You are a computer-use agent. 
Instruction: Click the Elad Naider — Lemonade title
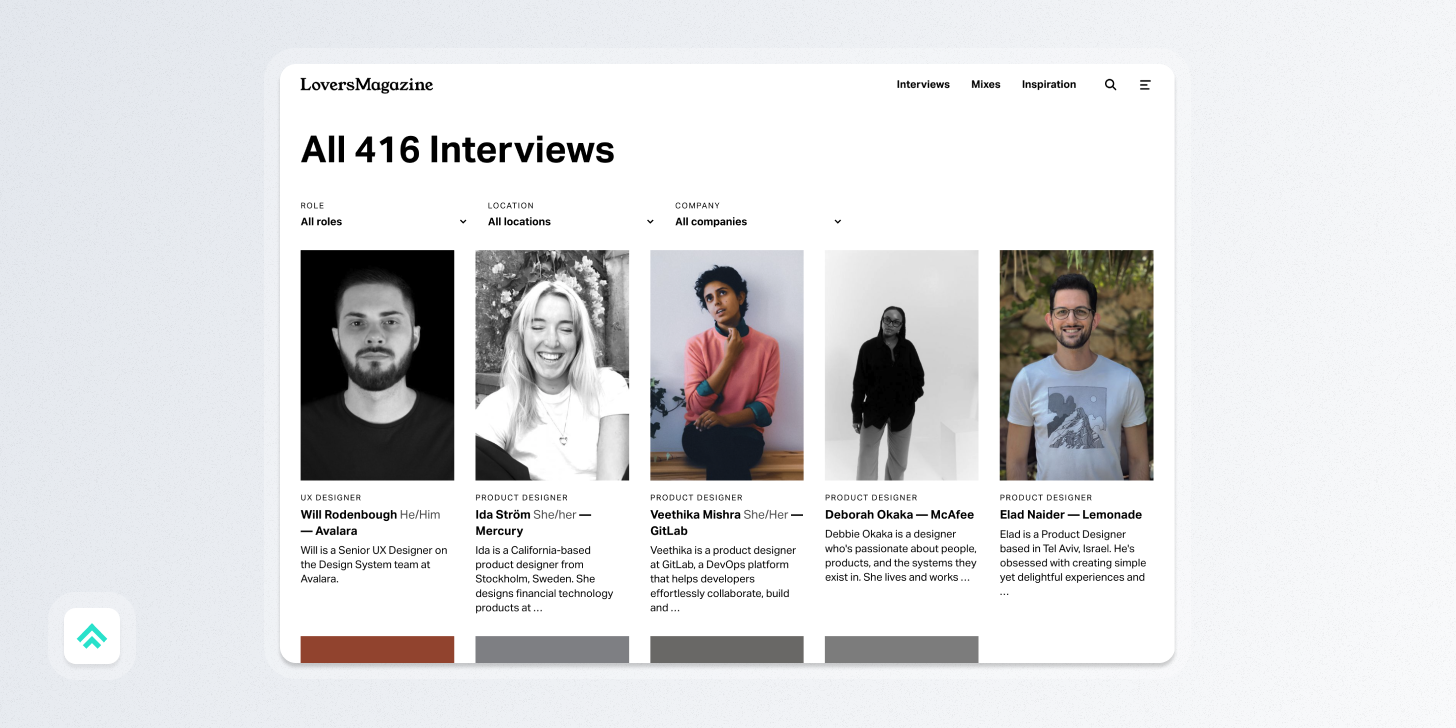coord(1070,515)
